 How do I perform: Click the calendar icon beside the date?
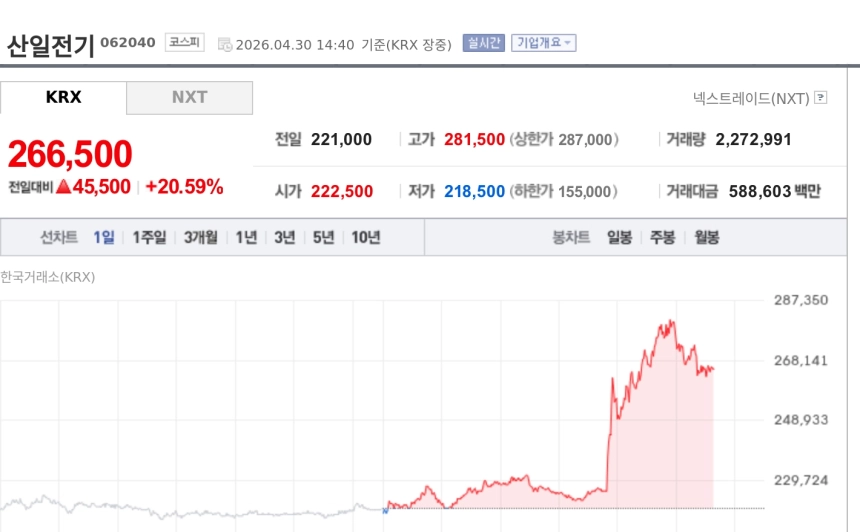pos(224,44)
